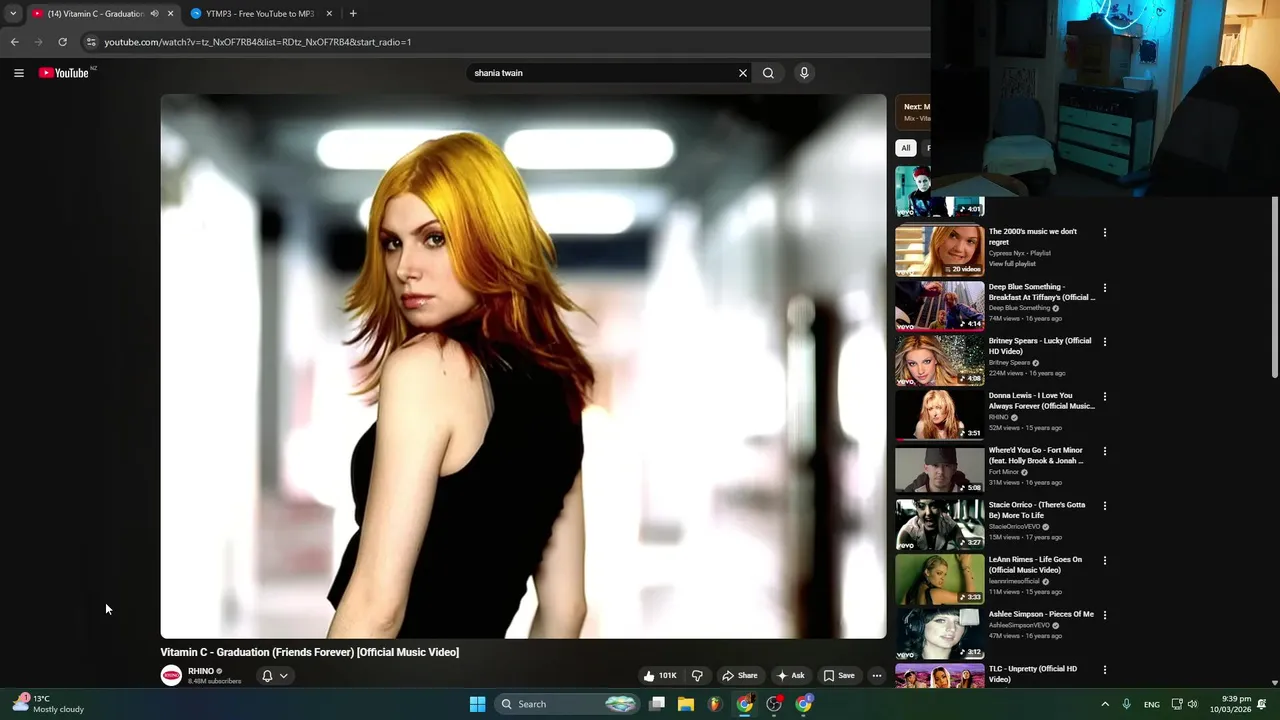Open the 20 videos playlist thumbnail
Image resolution: width=1280 pixels, height=720 pixels.
(x=940, y=251)
